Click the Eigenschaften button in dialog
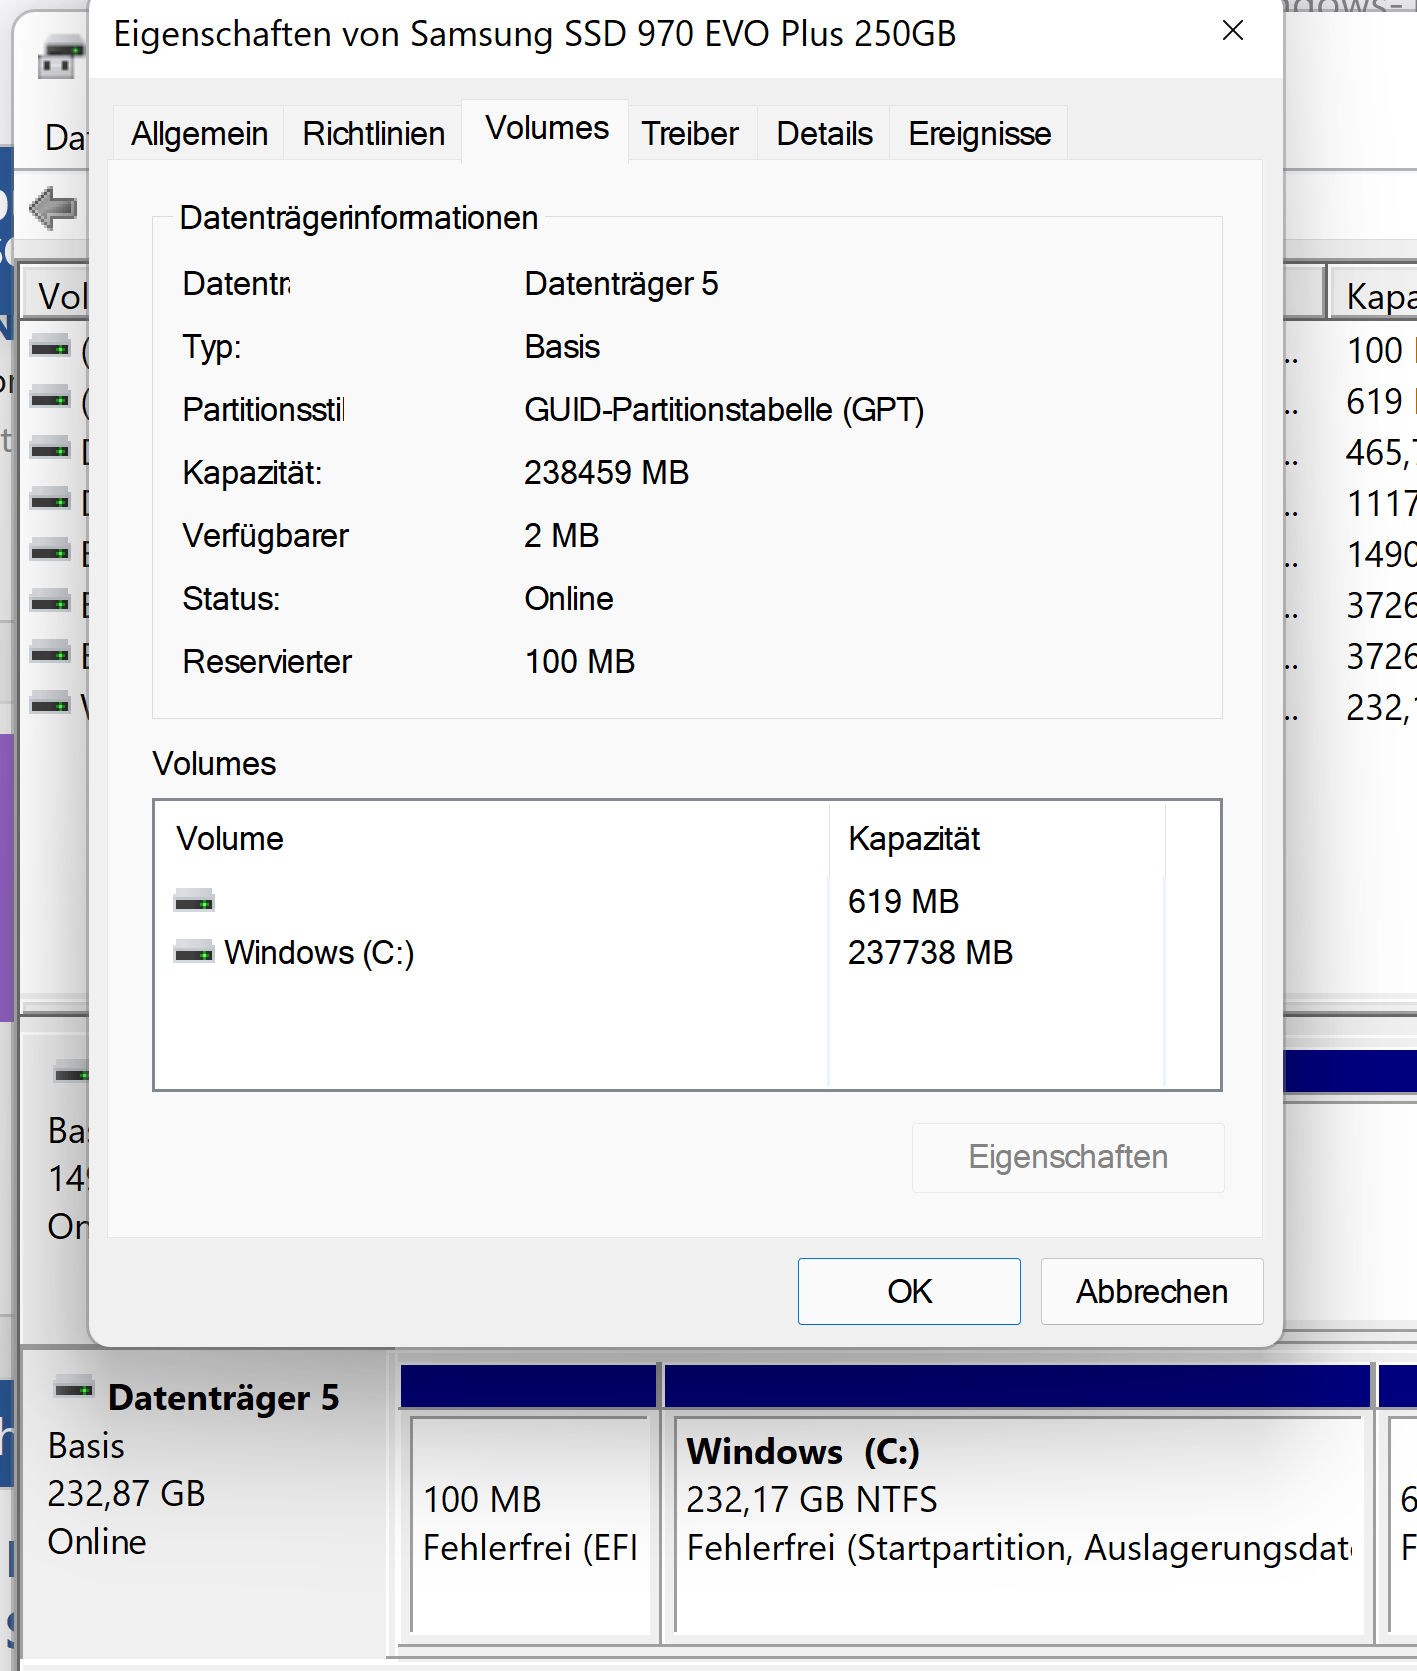 point(1068,1157)
